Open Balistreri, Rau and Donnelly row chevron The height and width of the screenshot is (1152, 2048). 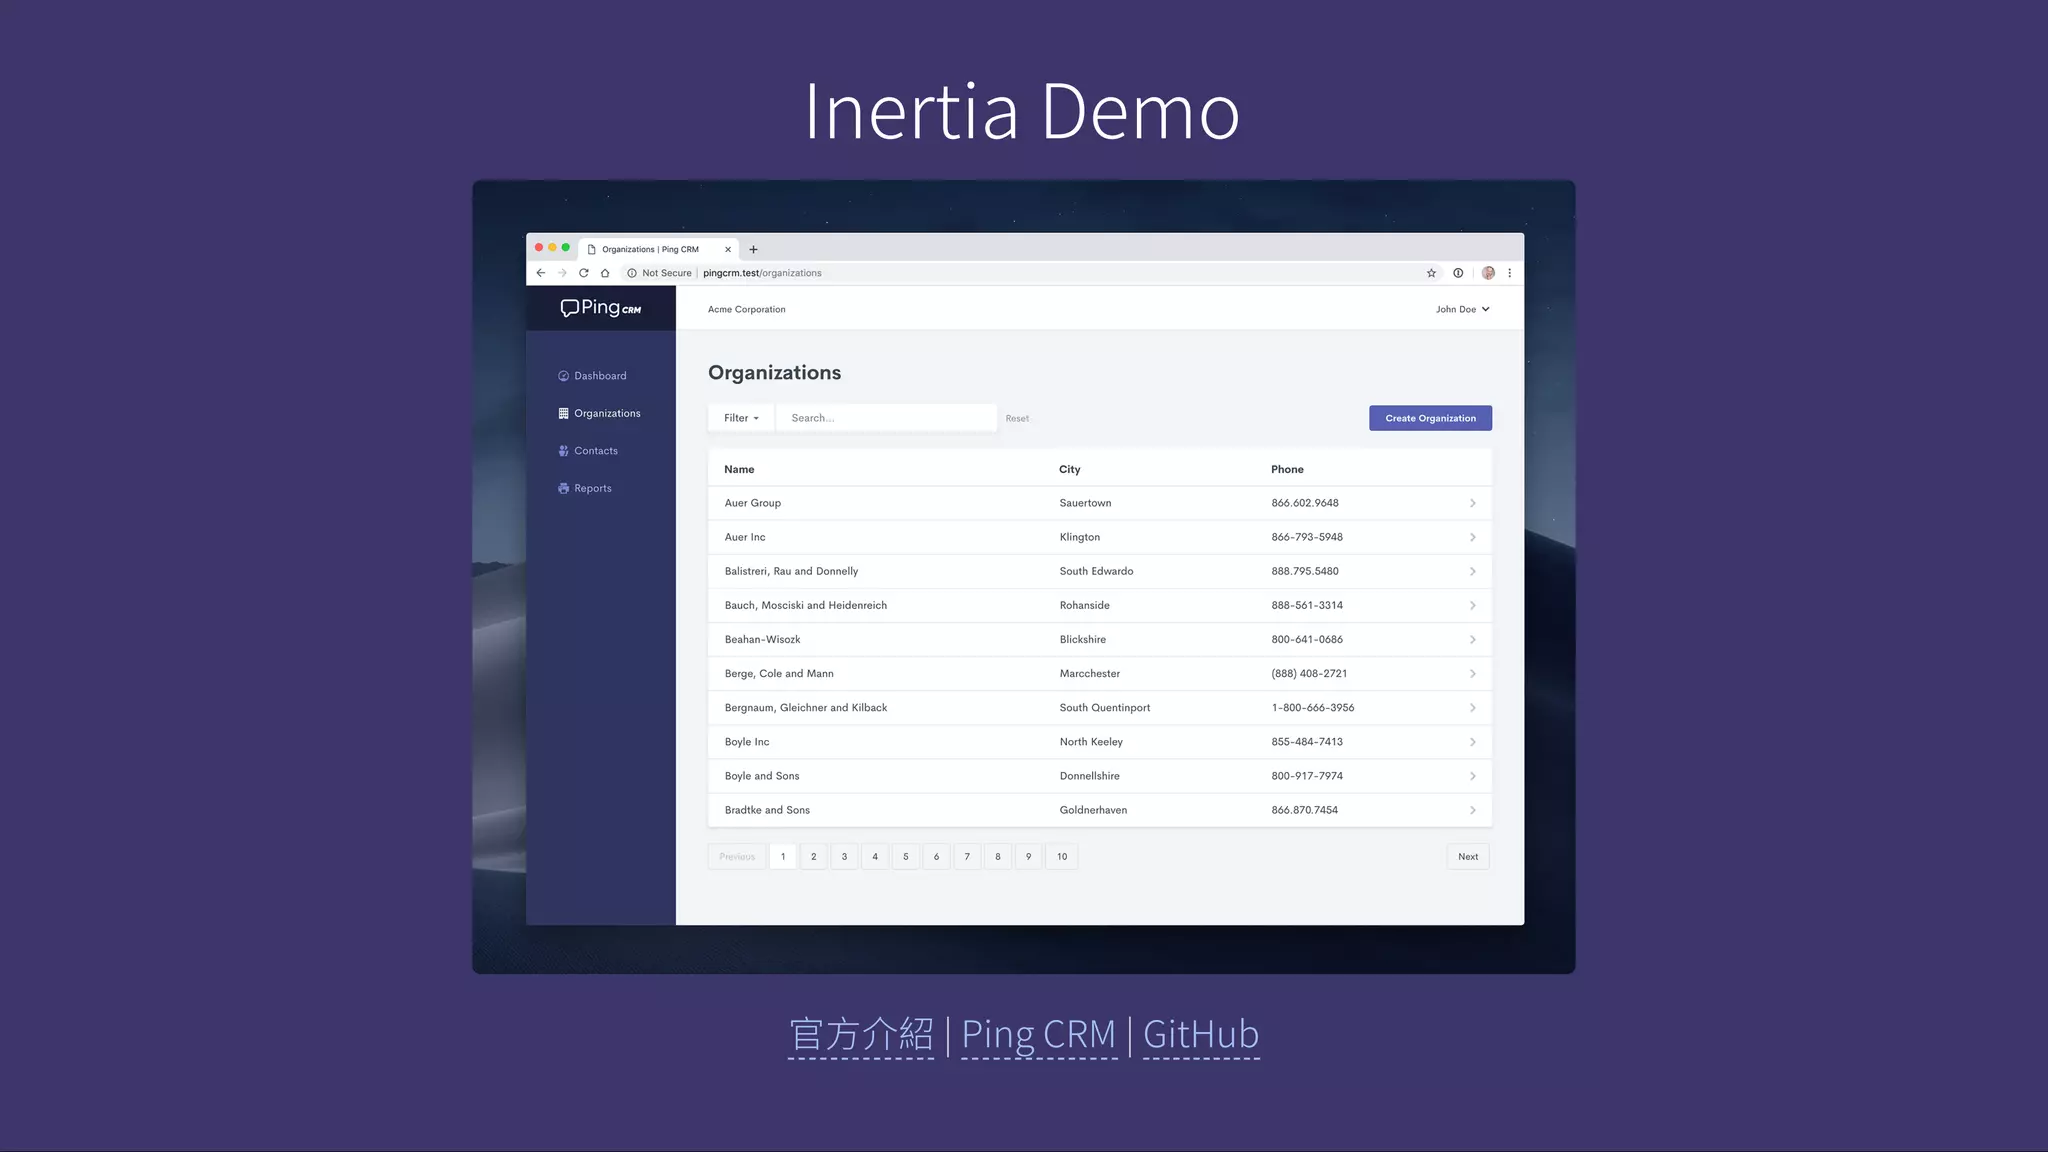pyautogui.click(x=1472, y=572)
